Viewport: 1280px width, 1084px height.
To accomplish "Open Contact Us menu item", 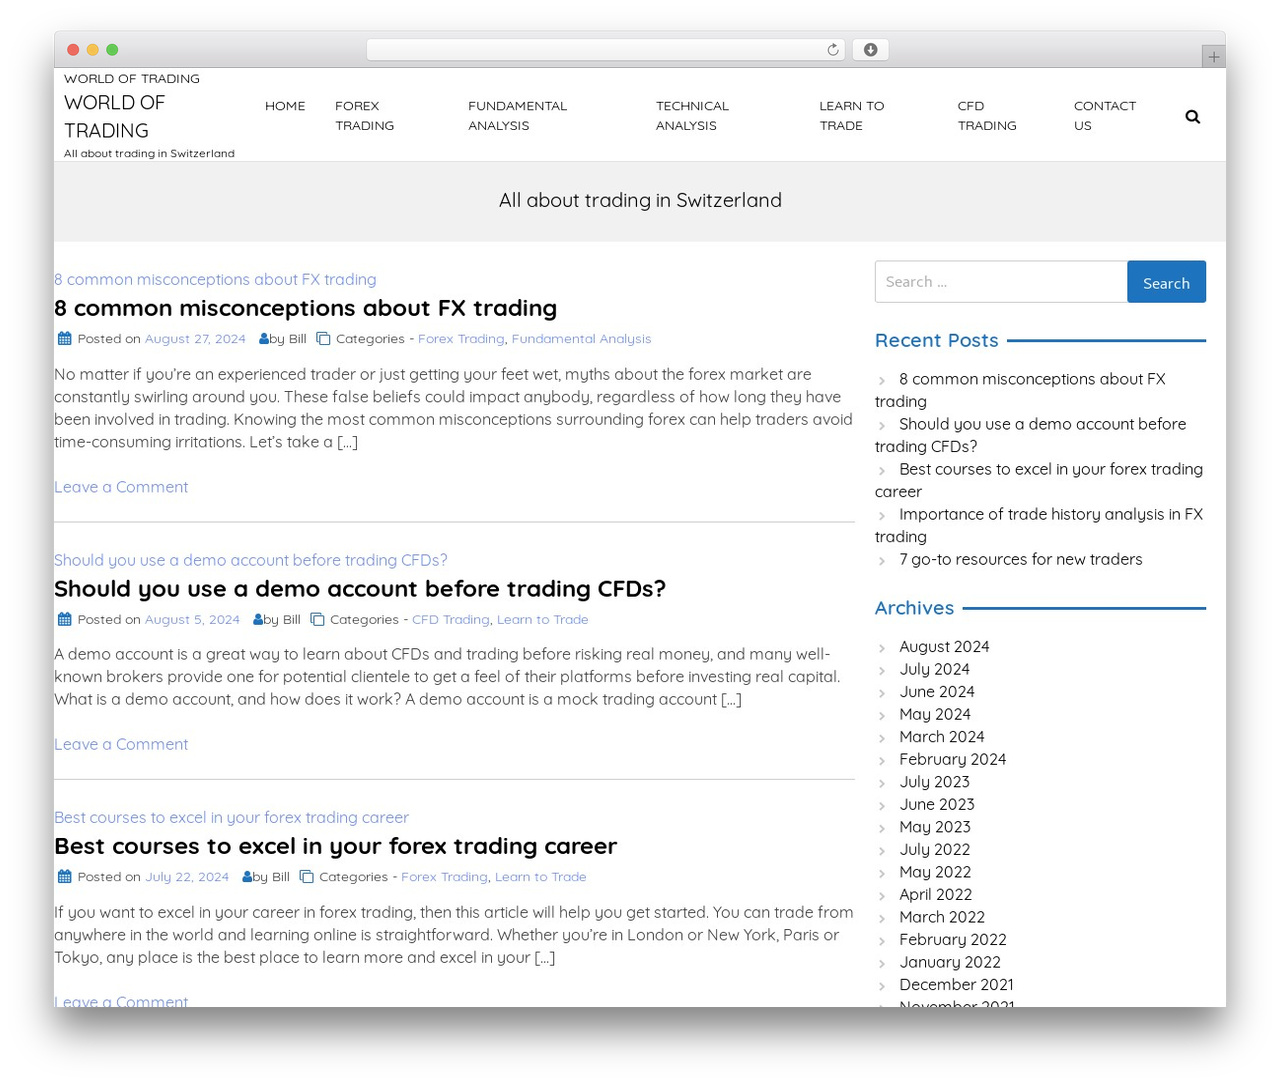I will pos(1105,116).
